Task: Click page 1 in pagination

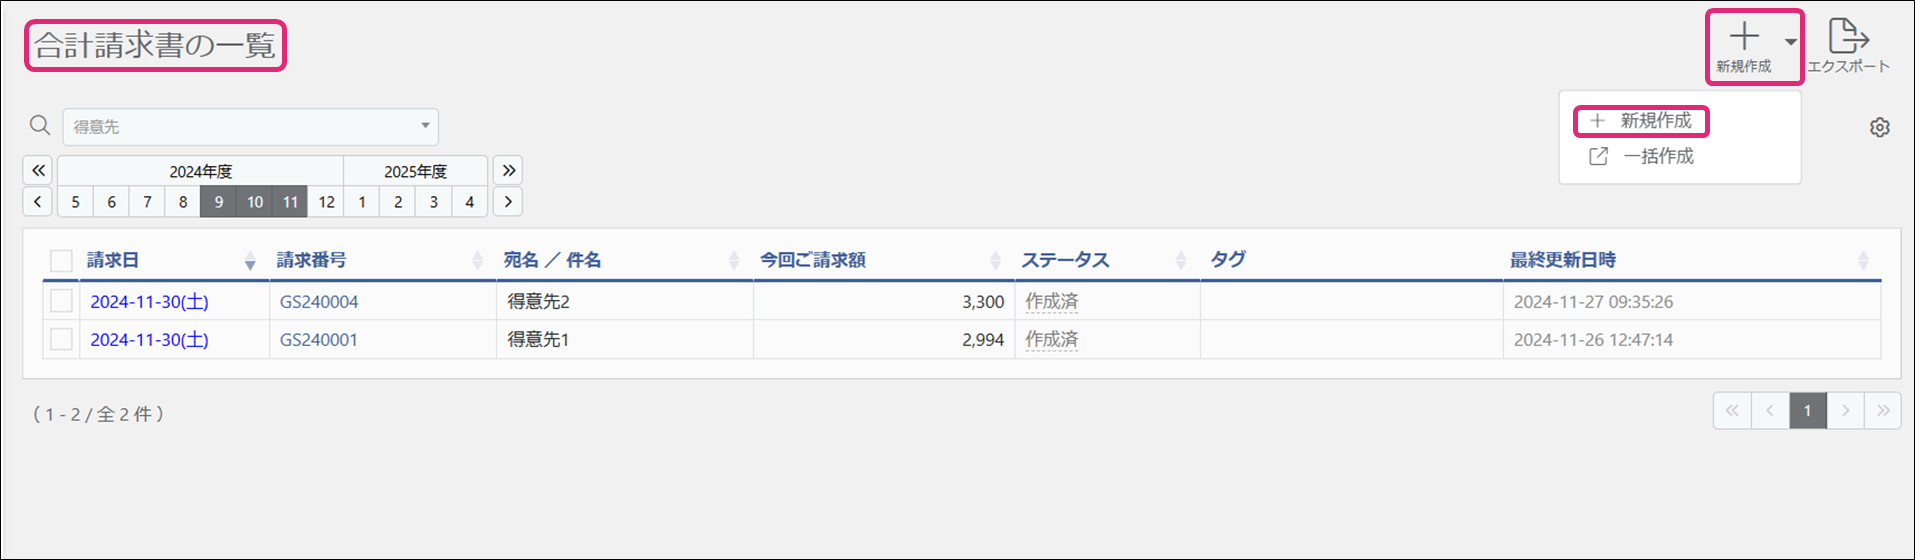Action: click(1807, 411)
